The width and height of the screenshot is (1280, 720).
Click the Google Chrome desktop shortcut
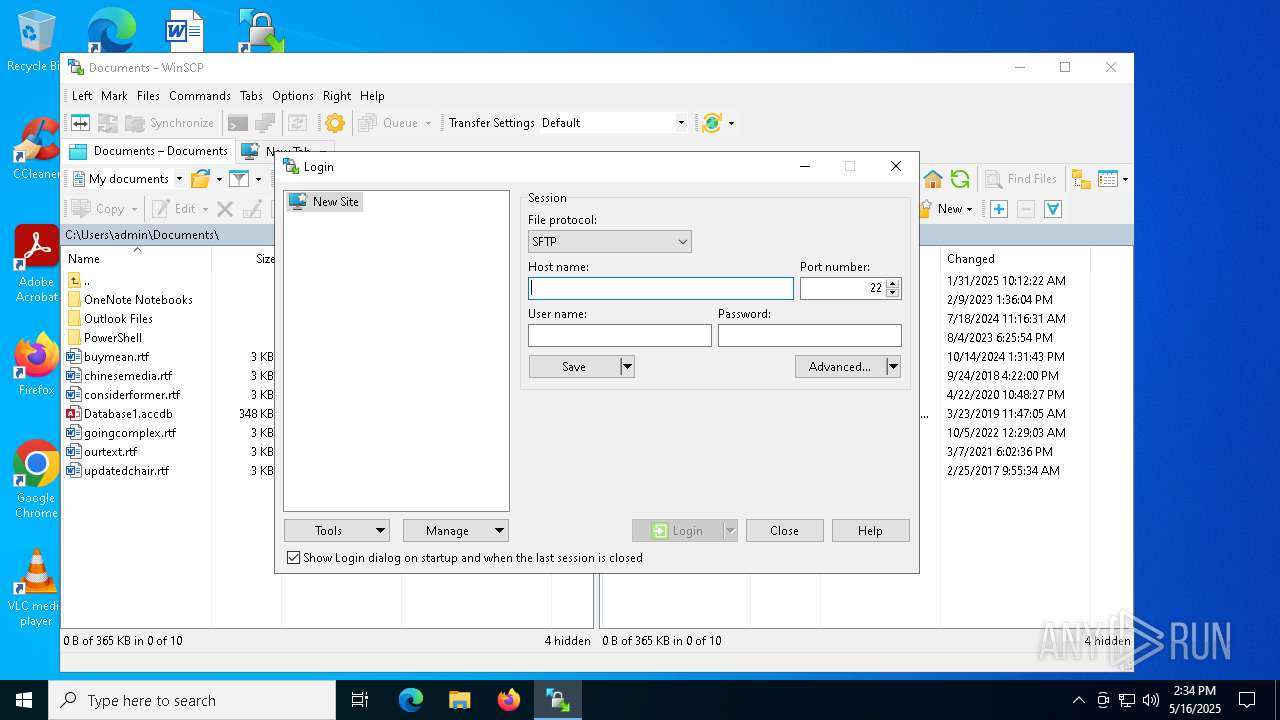tap(36, 480)
